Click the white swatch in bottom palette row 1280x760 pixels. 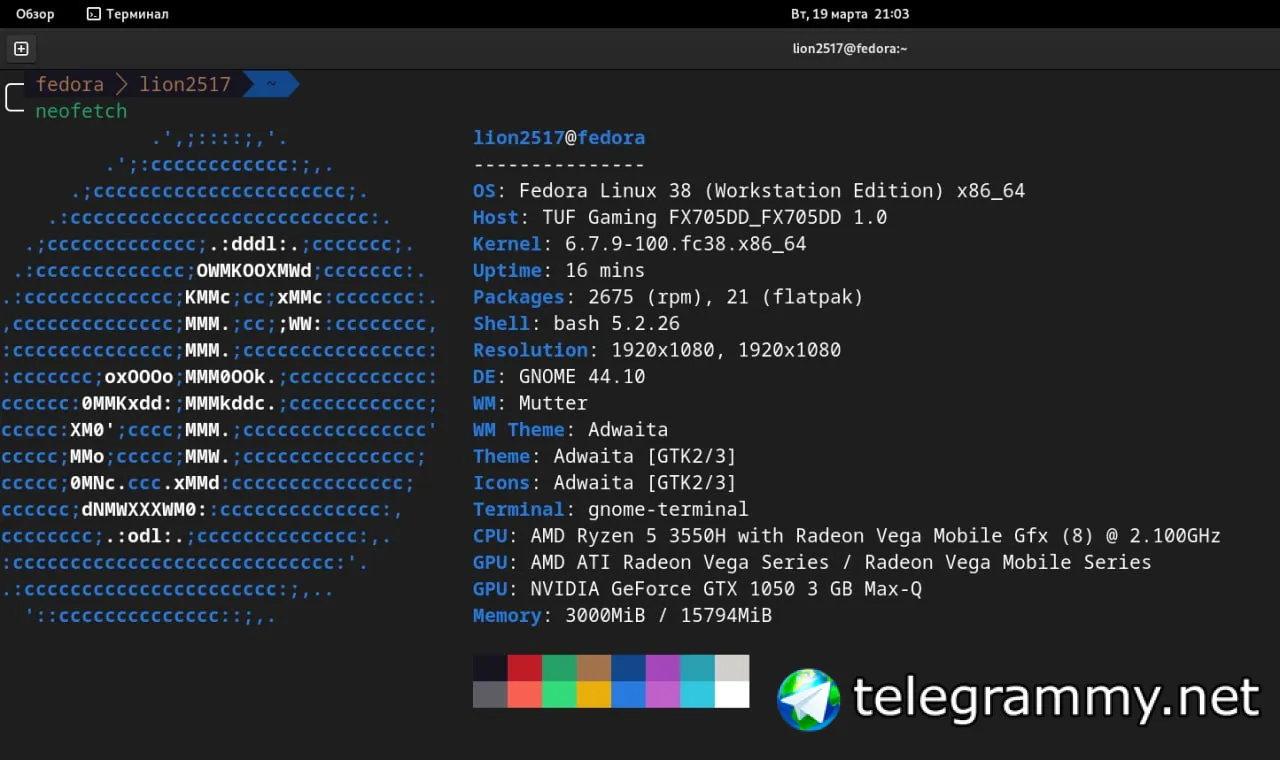point(732,694)
